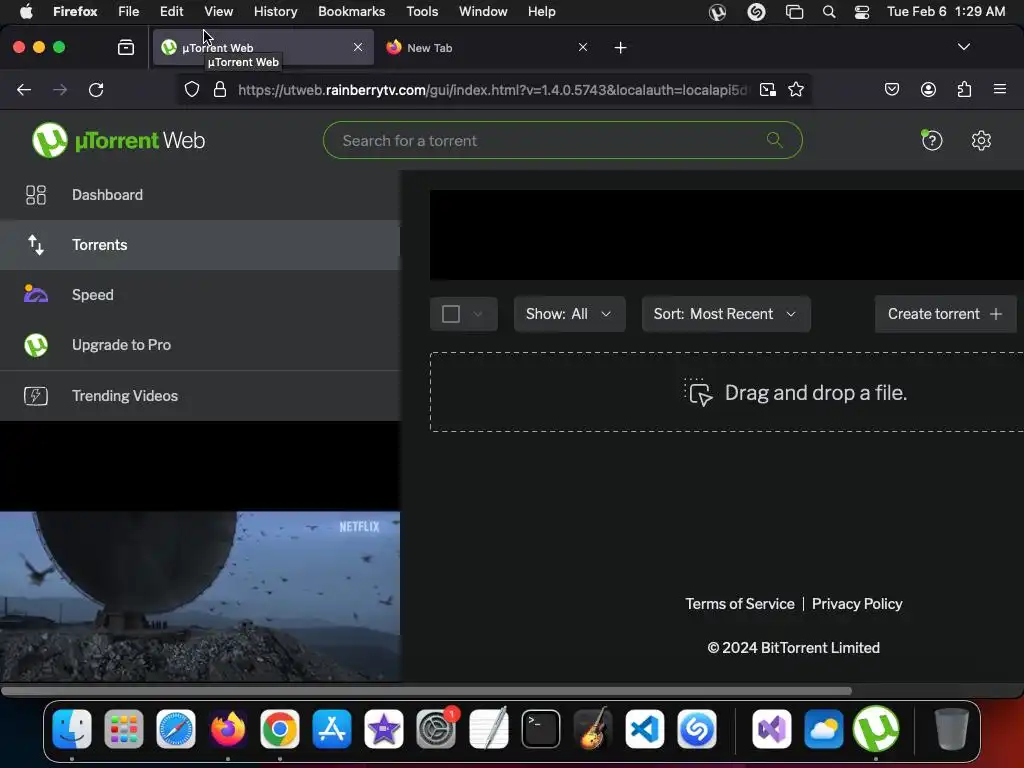Open System Settings from the dock
This screenshot has width=1024, height=768.
click(436, 729)
